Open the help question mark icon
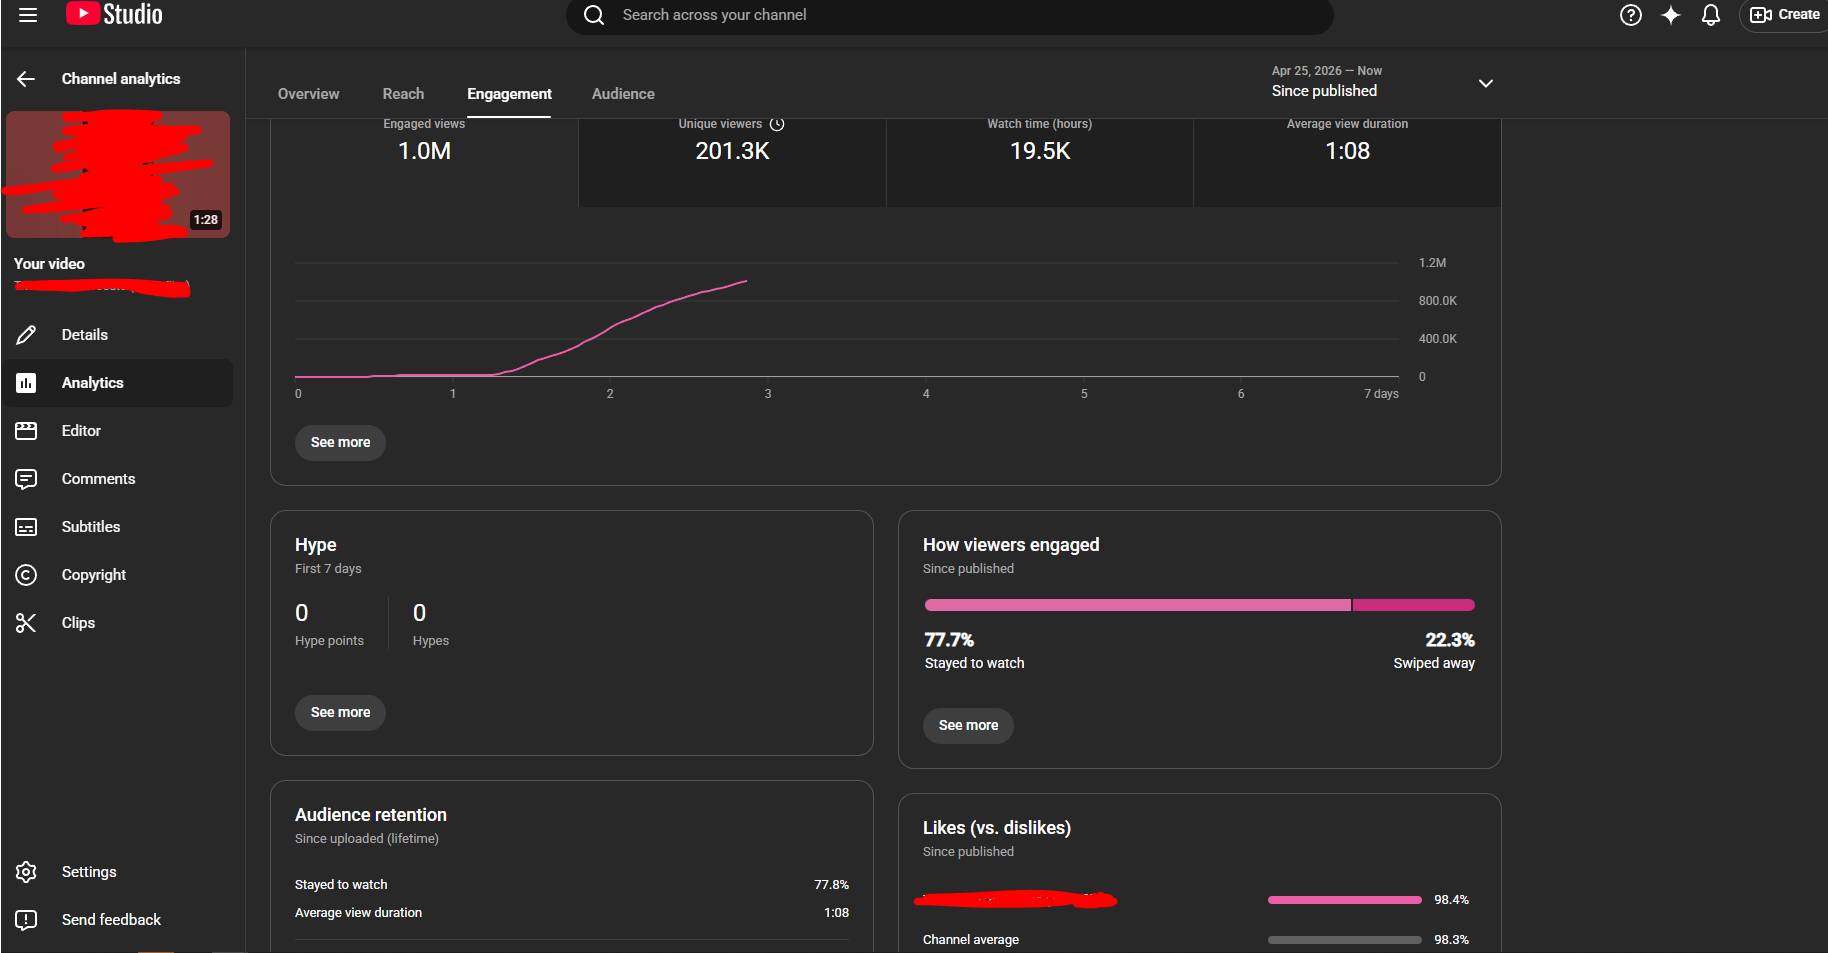Screen dimensions: 1828x953 (1631, 15)
